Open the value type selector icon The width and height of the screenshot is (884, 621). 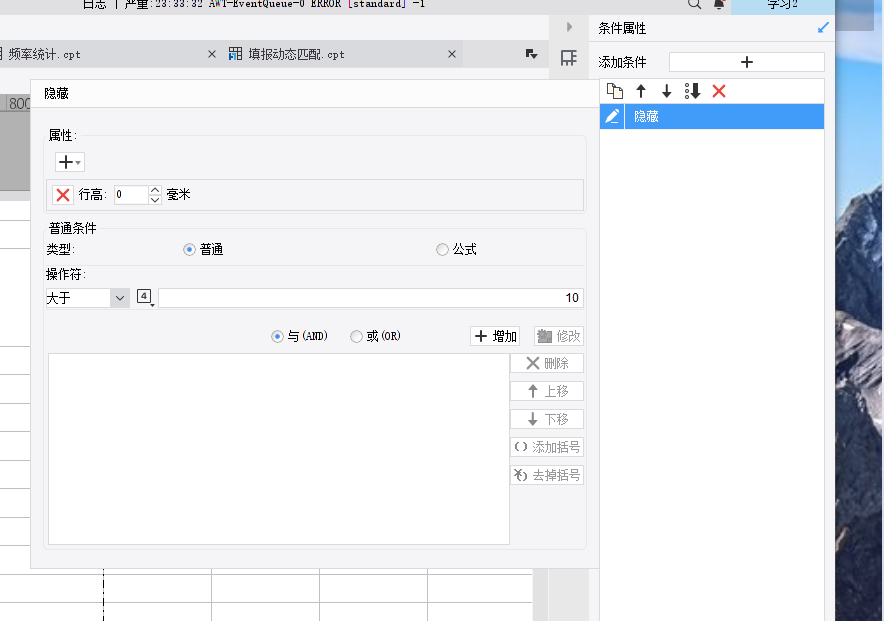[x=145, y=296]
